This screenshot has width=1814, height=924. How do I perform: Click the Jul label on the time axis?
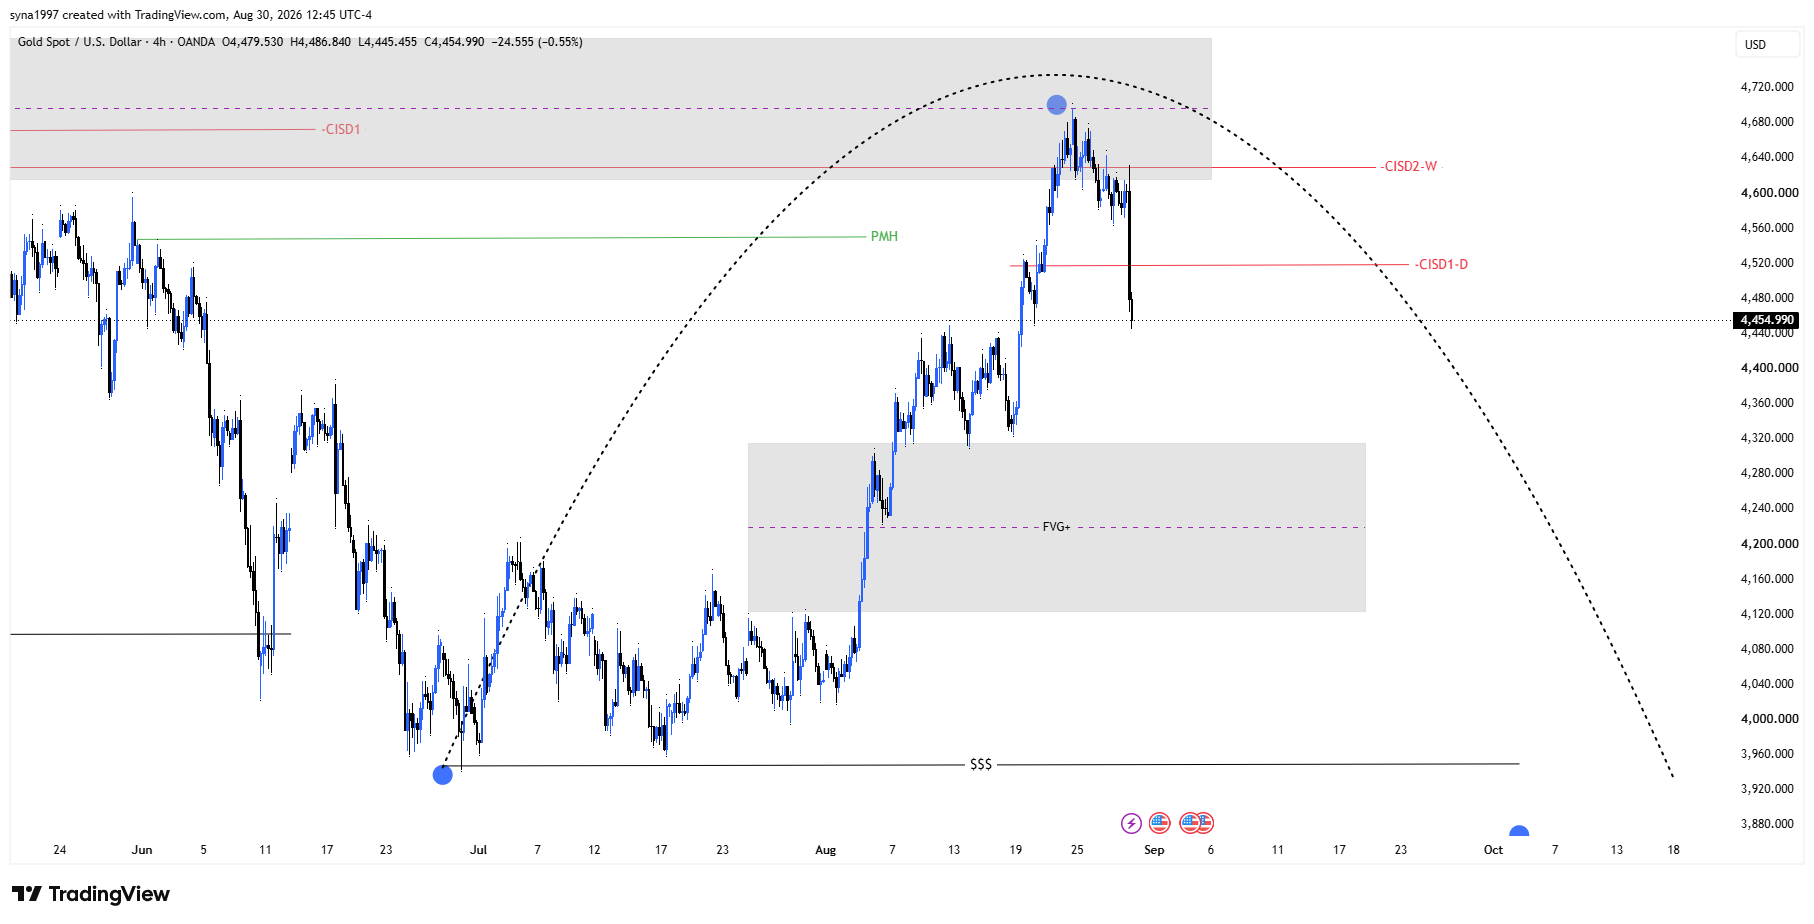coord(479,850)
